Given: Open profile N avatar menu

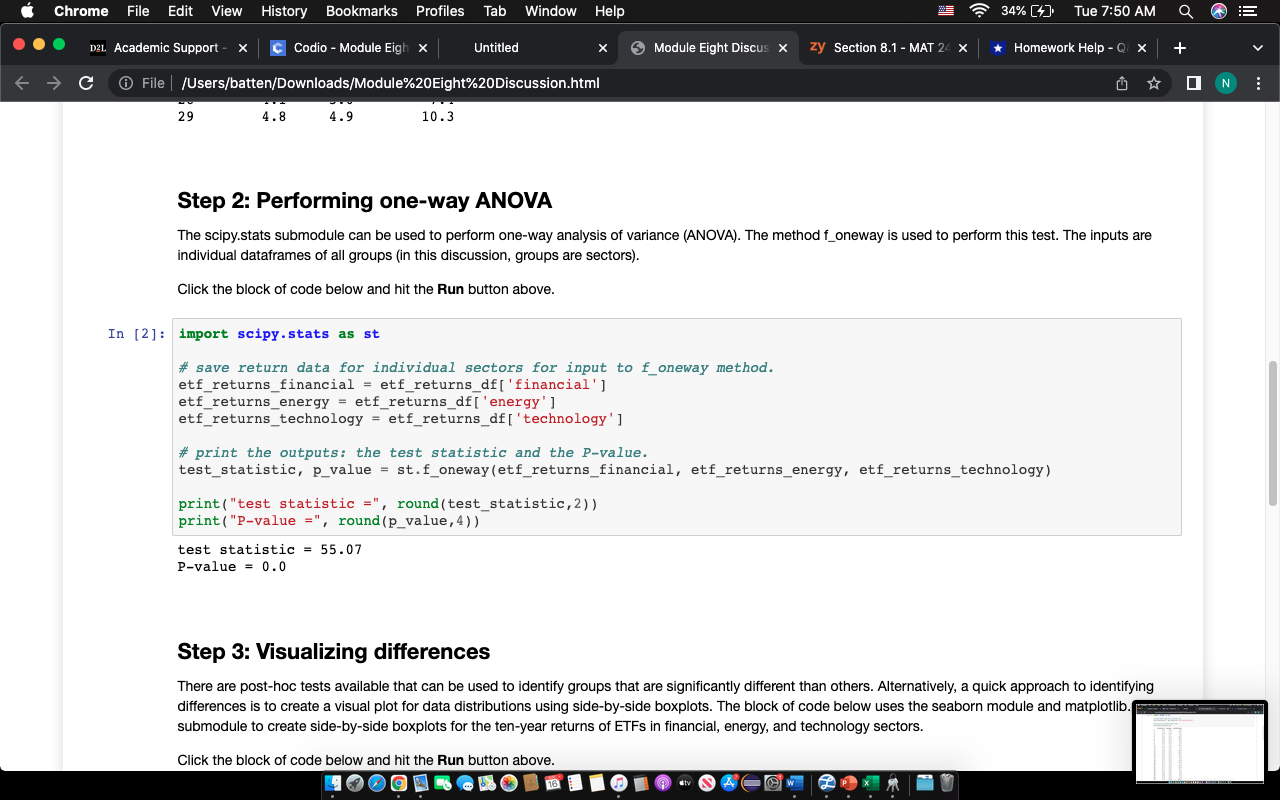Looking at the screenshot, I should click(1225, 83).
